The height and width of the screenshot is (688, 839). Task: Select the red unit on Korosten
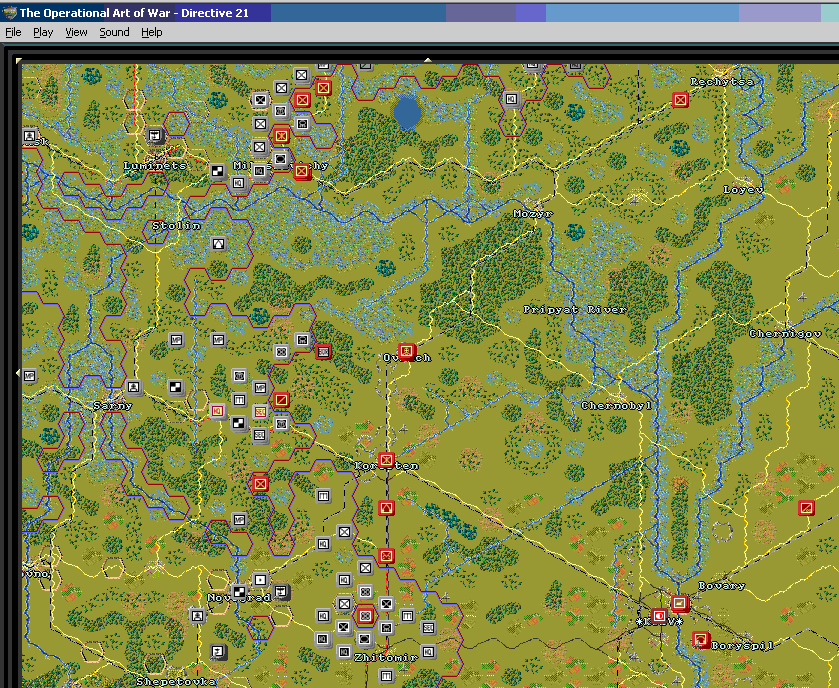(386, 460)
